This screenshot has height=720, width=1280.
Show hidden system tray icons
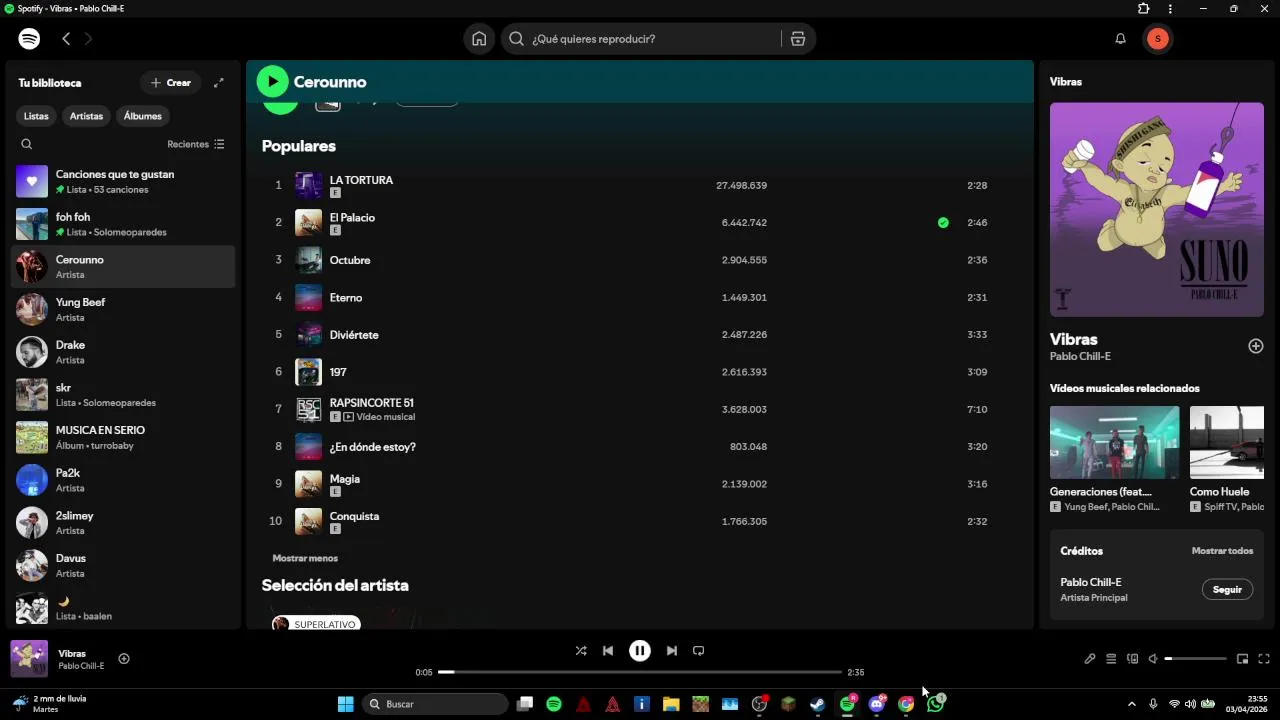click(1132, 704)
